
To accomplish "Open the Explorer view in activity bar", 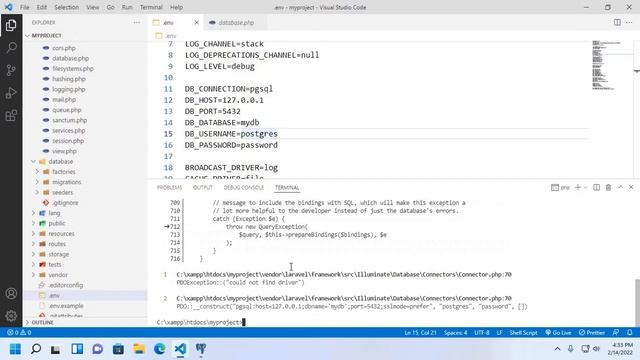I will pos(11,25).
